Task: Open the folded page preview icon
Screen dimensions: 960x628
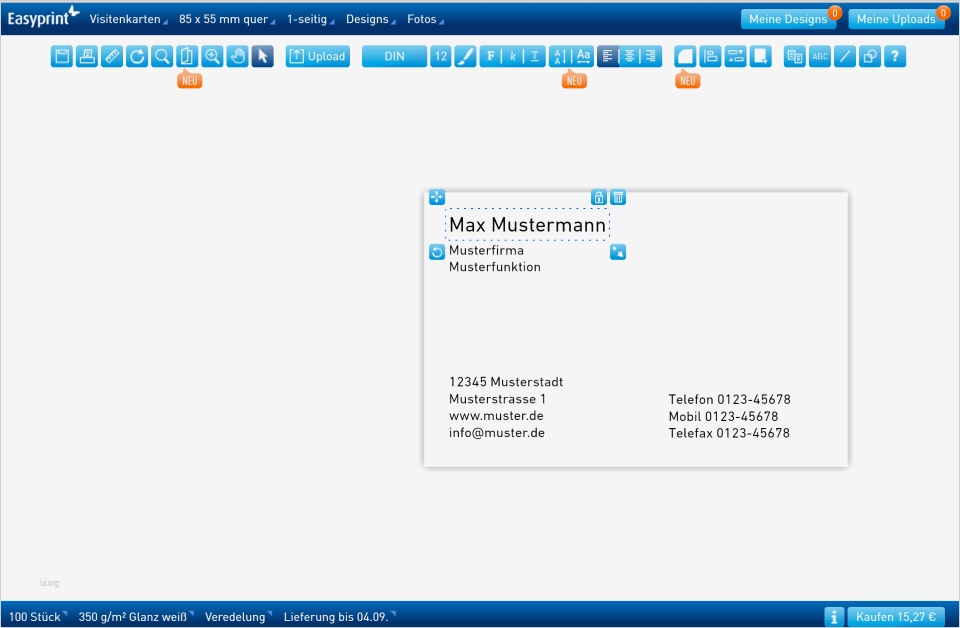Action: coord(187,56)
